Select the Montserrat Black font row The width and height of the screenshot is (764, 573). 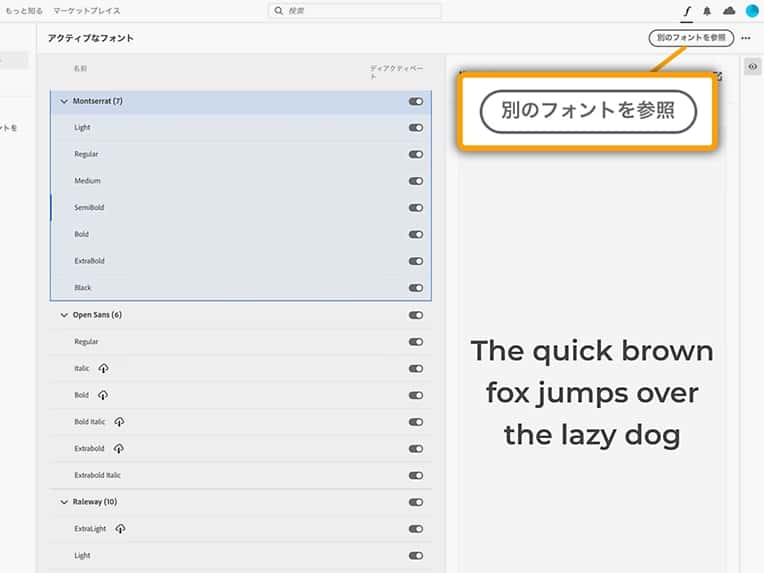tap(241, 287)
